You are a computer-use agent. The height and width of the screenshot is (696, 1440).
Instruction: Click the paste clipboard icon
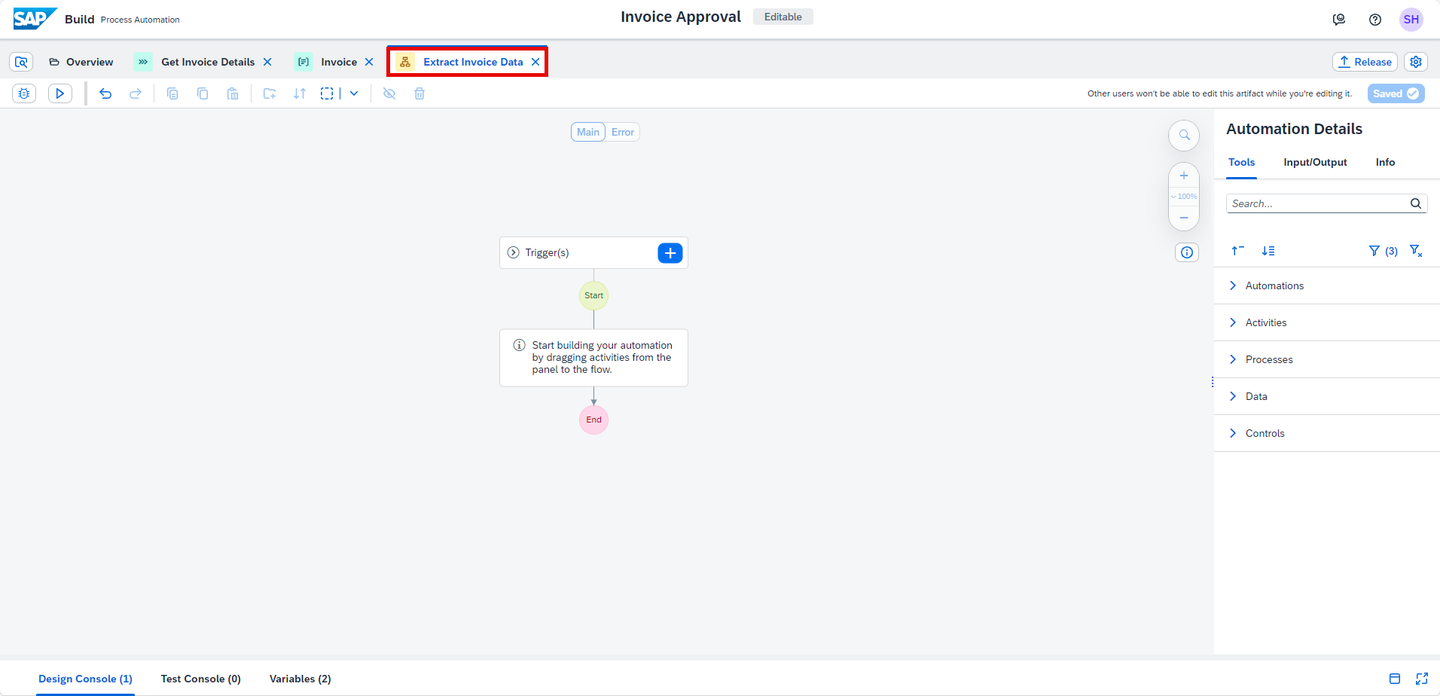(x=233, y=93)
